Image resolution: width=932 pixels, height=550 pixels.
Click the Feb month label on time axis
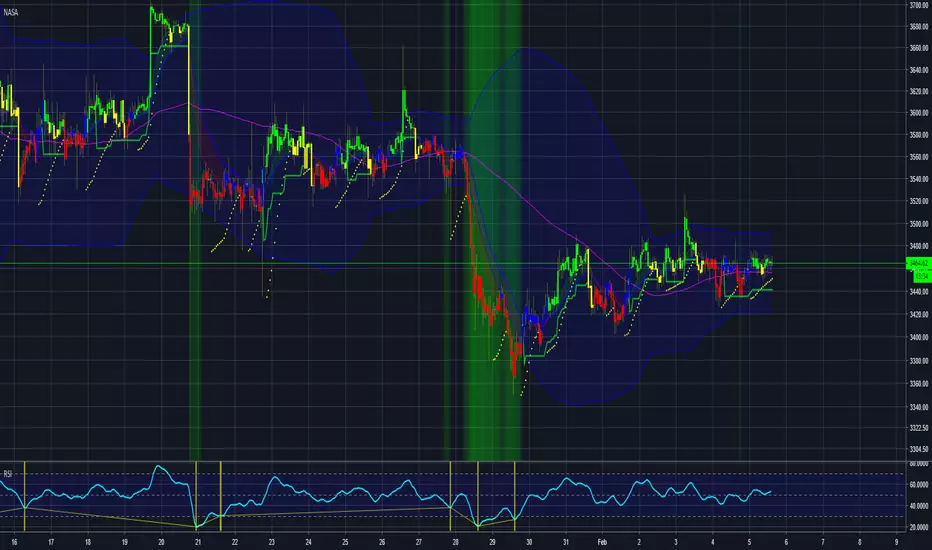click(x=602, y=542)
